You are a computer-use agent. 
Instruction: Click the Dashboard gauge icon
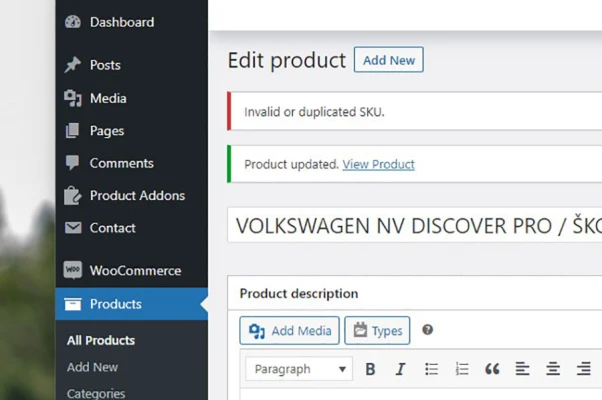73,22
